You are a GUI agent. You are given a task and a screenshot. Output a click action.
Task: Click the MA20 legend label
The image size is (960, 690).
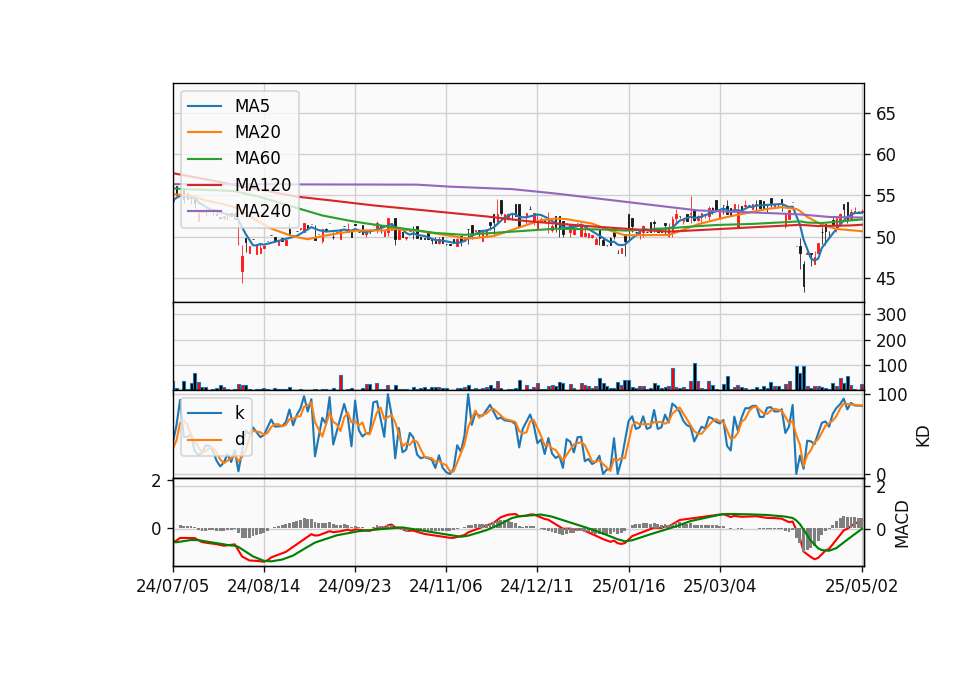(x=257, y=132)
